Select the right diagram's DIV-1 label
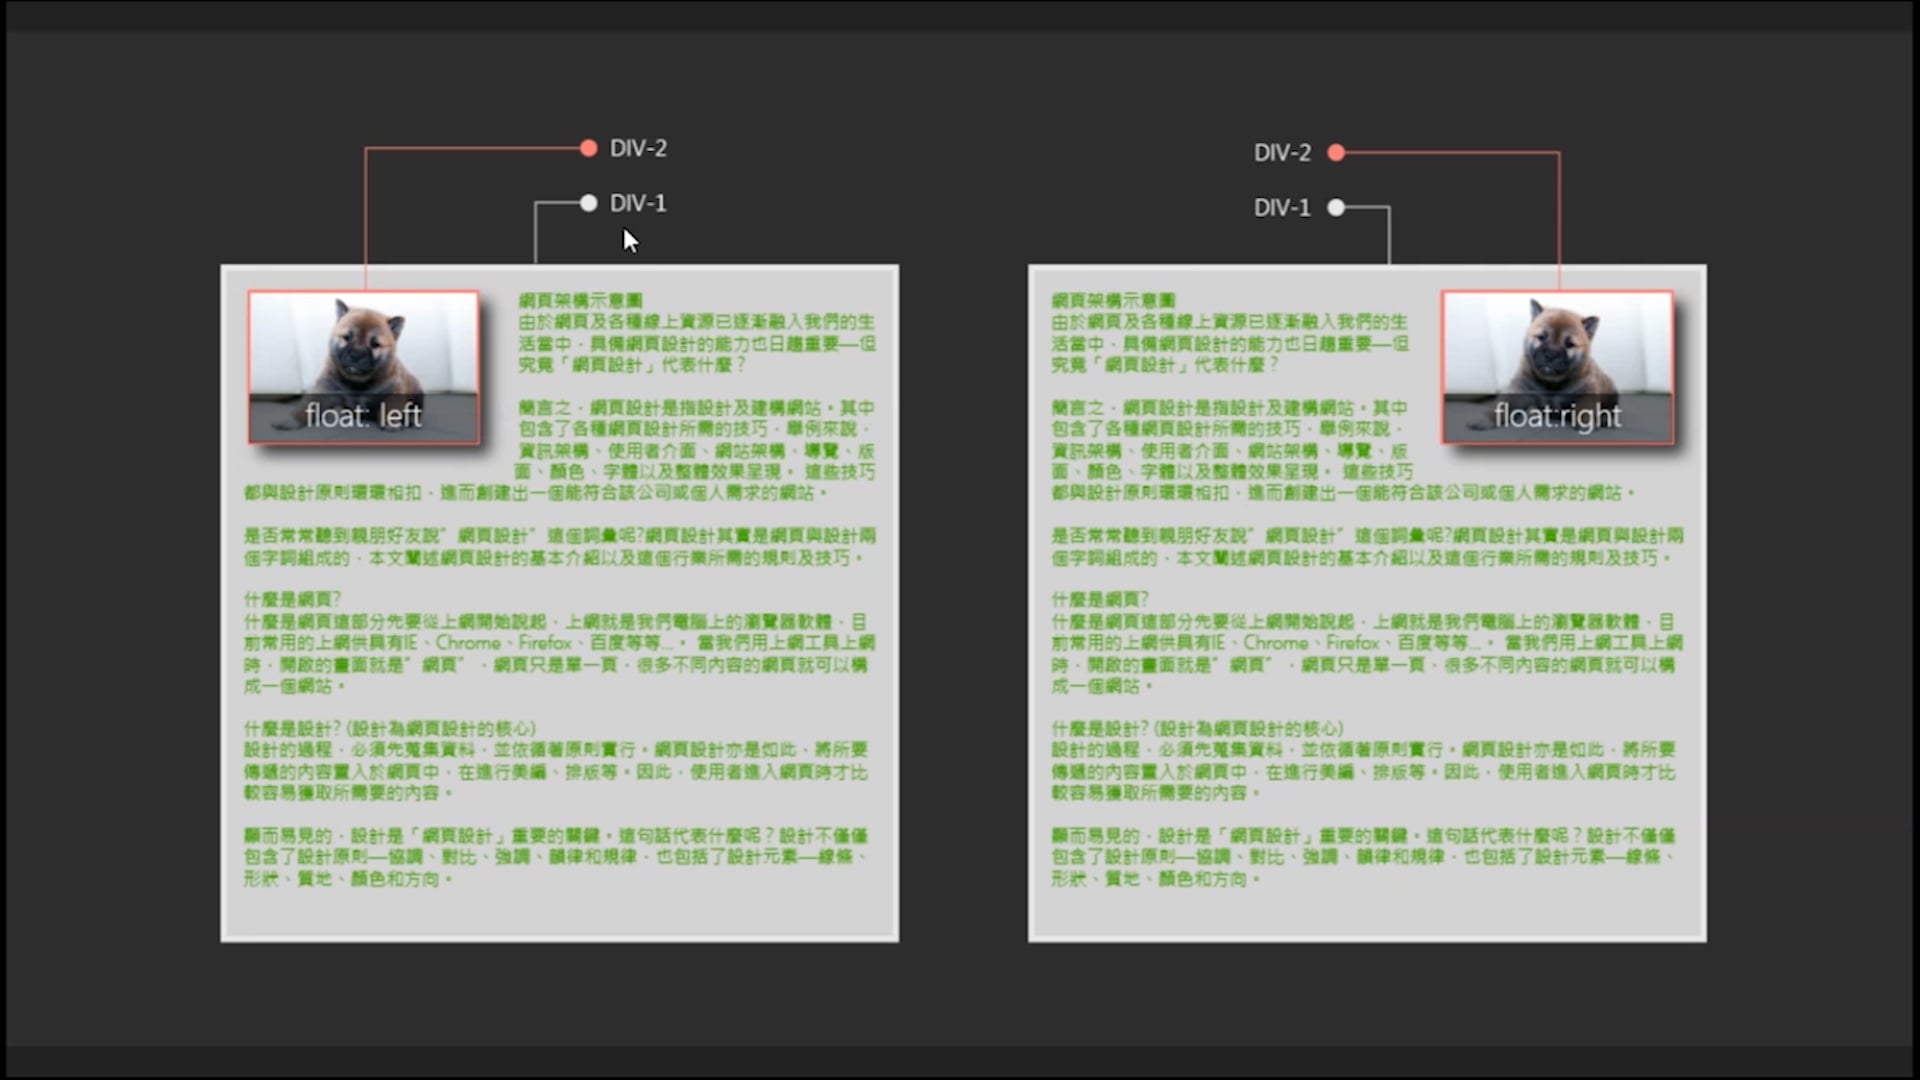 tap(1282, 208)
